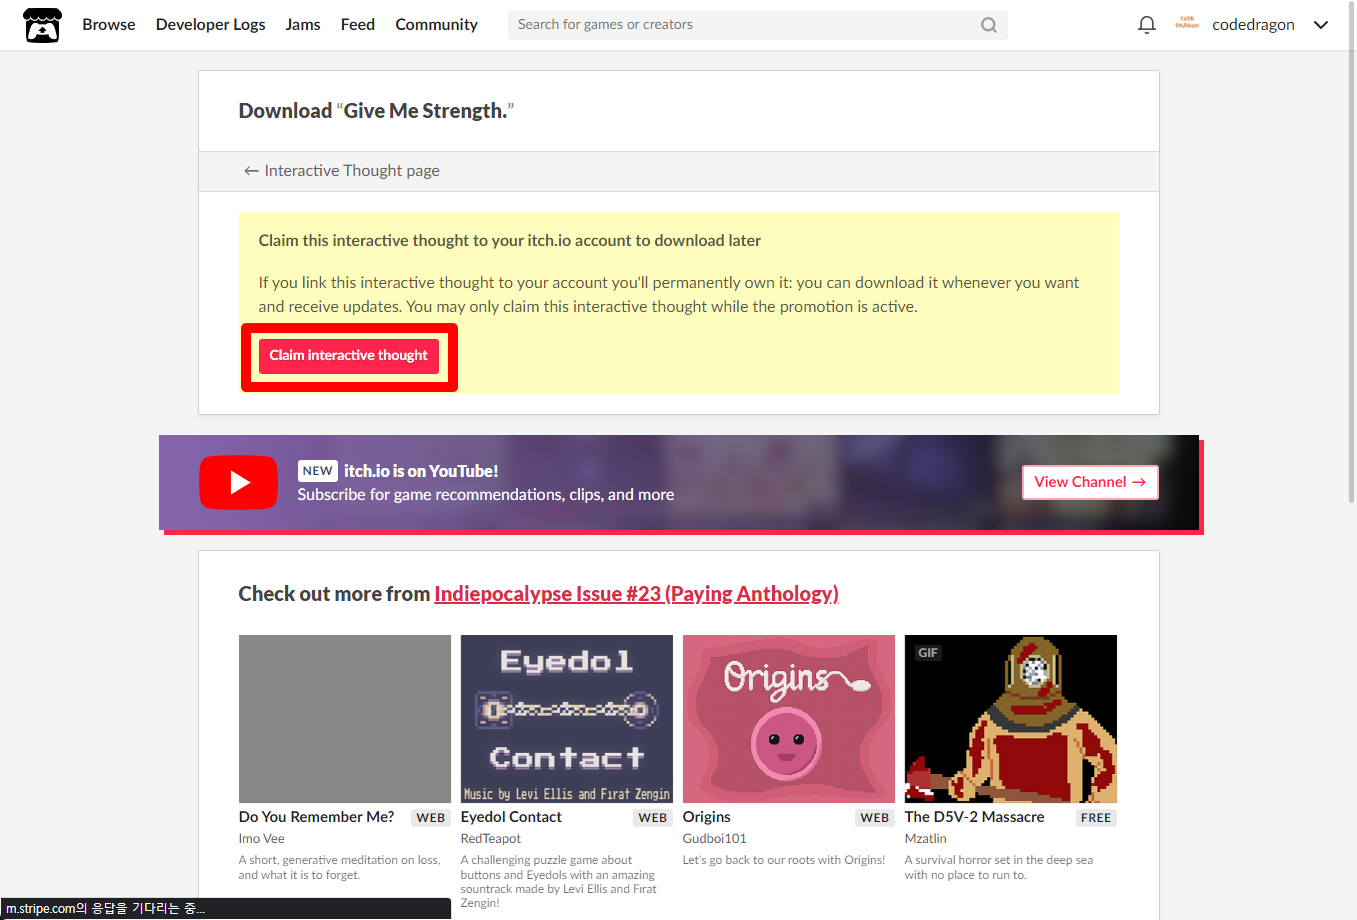This screenshot has width=1357, height=920.
Task: Go to Jams
Action: tap(303, 25)
